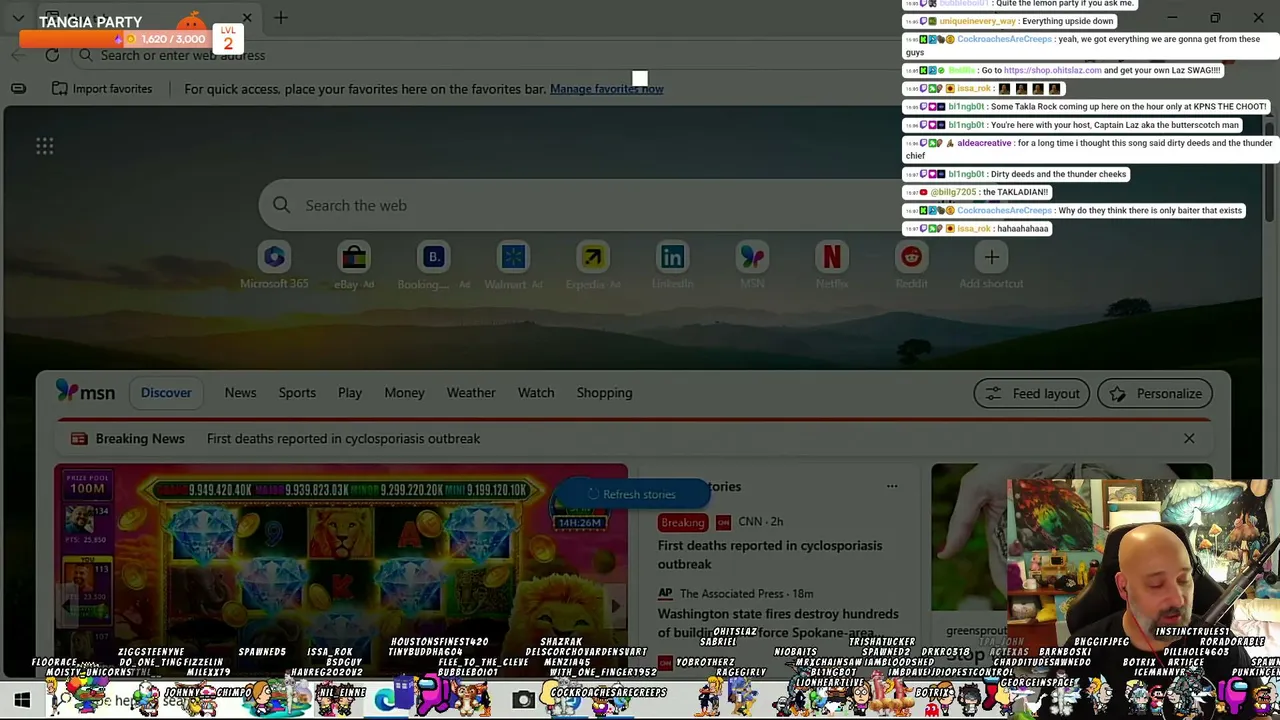Click the favorites bar icon beside Import favorites
Screen dimensions: 1280x720
(18, 88)
